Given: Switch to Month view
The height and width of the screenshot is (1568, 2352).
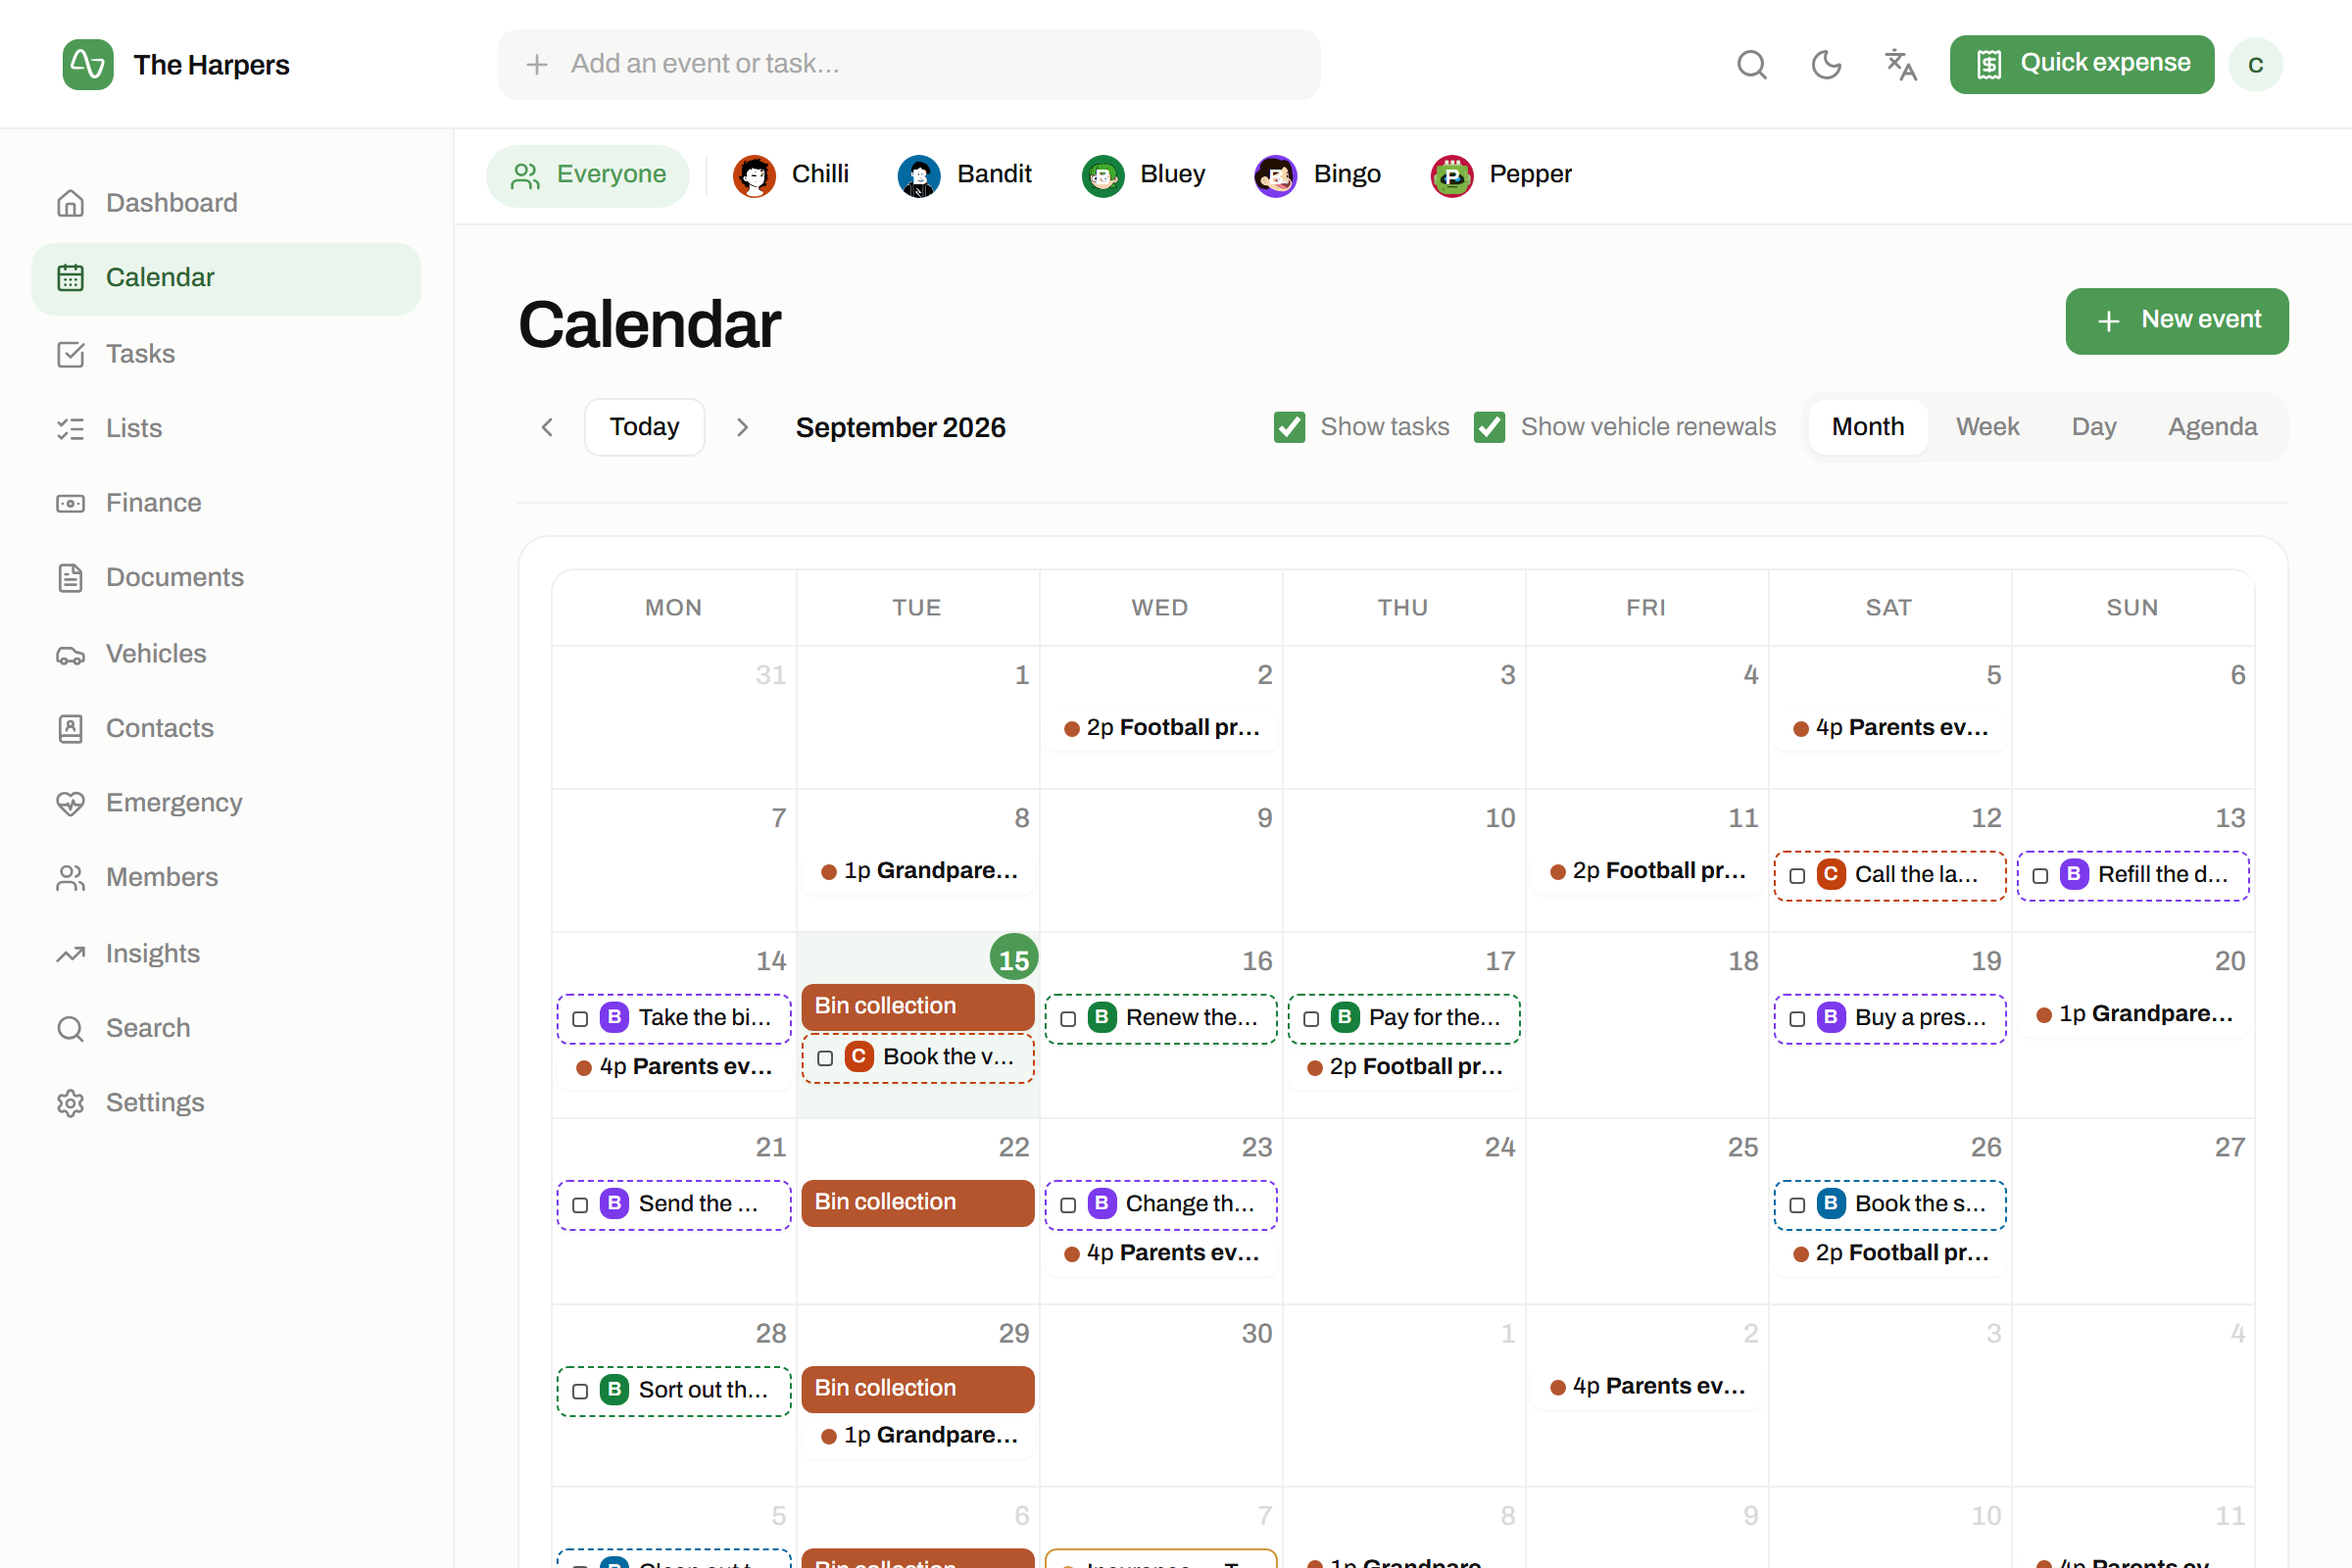Looking at the screenshot, I should 1867,427.
